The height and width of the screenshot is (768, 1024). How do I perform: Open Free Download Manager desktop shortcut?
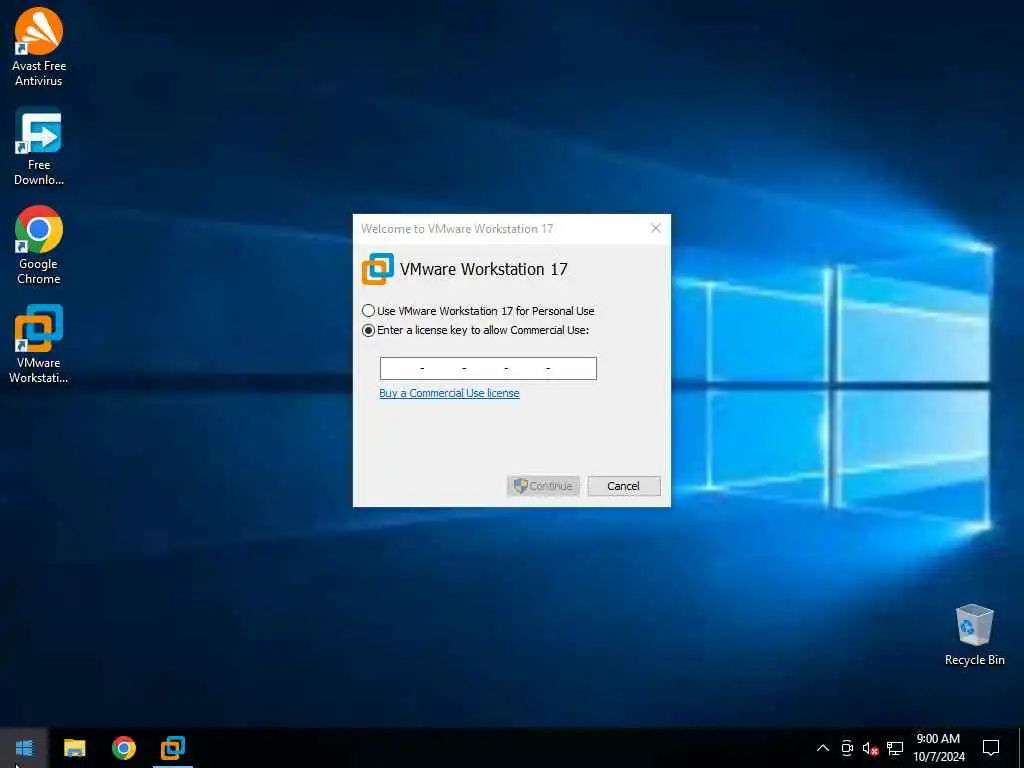coord(39,147)
